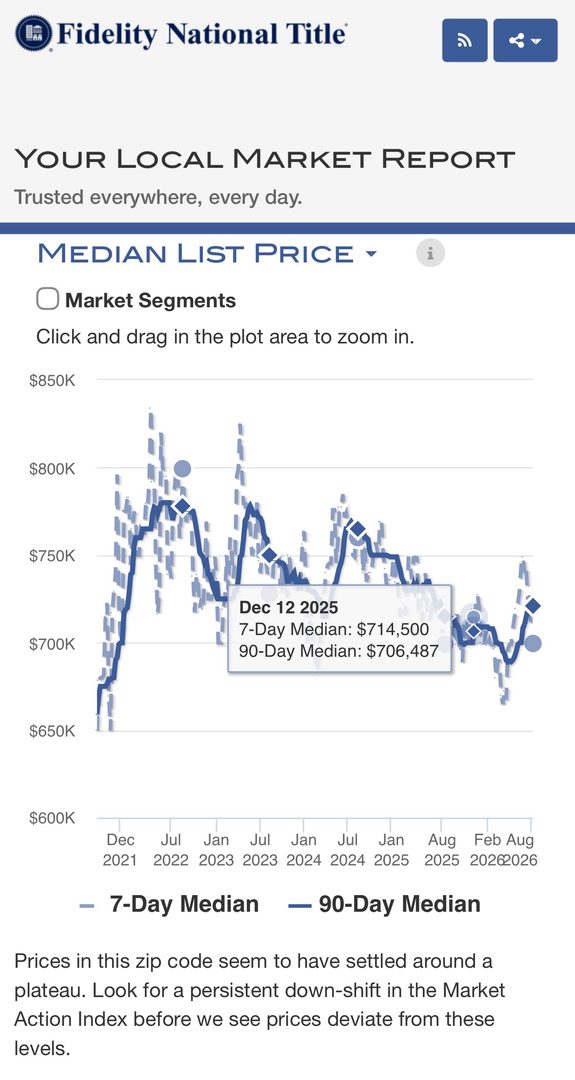Screen dimensions: 575x1080
Task: Enable the Market Segments checkbox
Action: pos(48,300)
